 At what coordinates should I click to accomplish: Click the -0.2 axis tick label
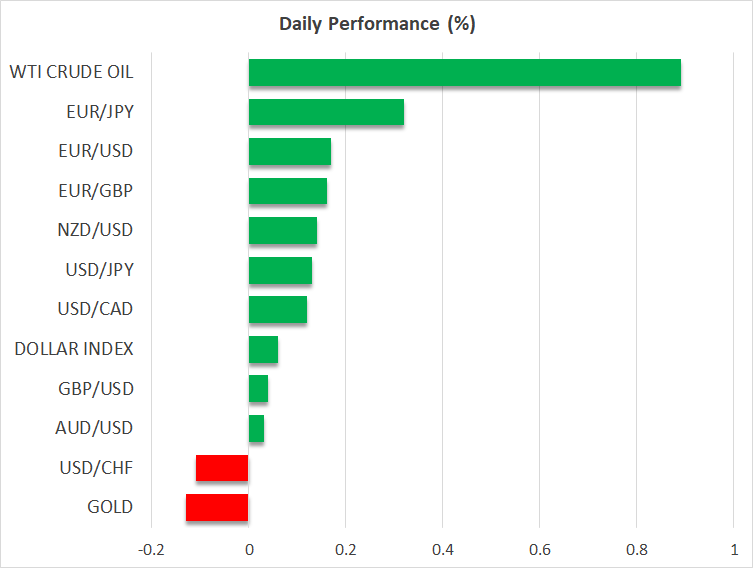[151, 550]
